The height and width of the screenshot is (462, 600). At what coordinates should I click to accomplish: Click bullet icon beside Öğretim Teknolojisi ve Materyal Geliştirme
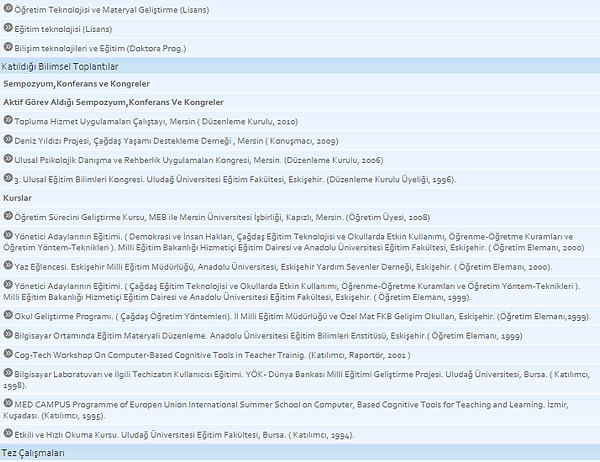click(8, 8)
